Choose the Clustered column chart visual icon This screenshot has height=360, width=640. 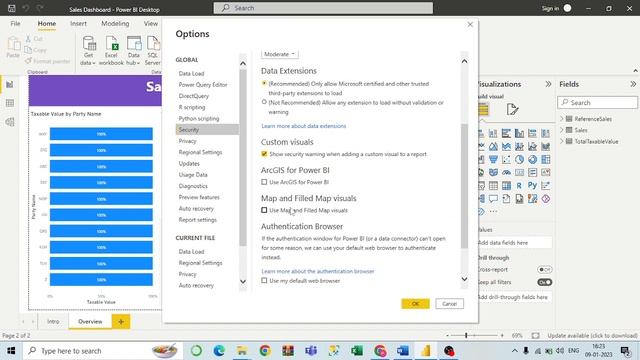point(519,133)
